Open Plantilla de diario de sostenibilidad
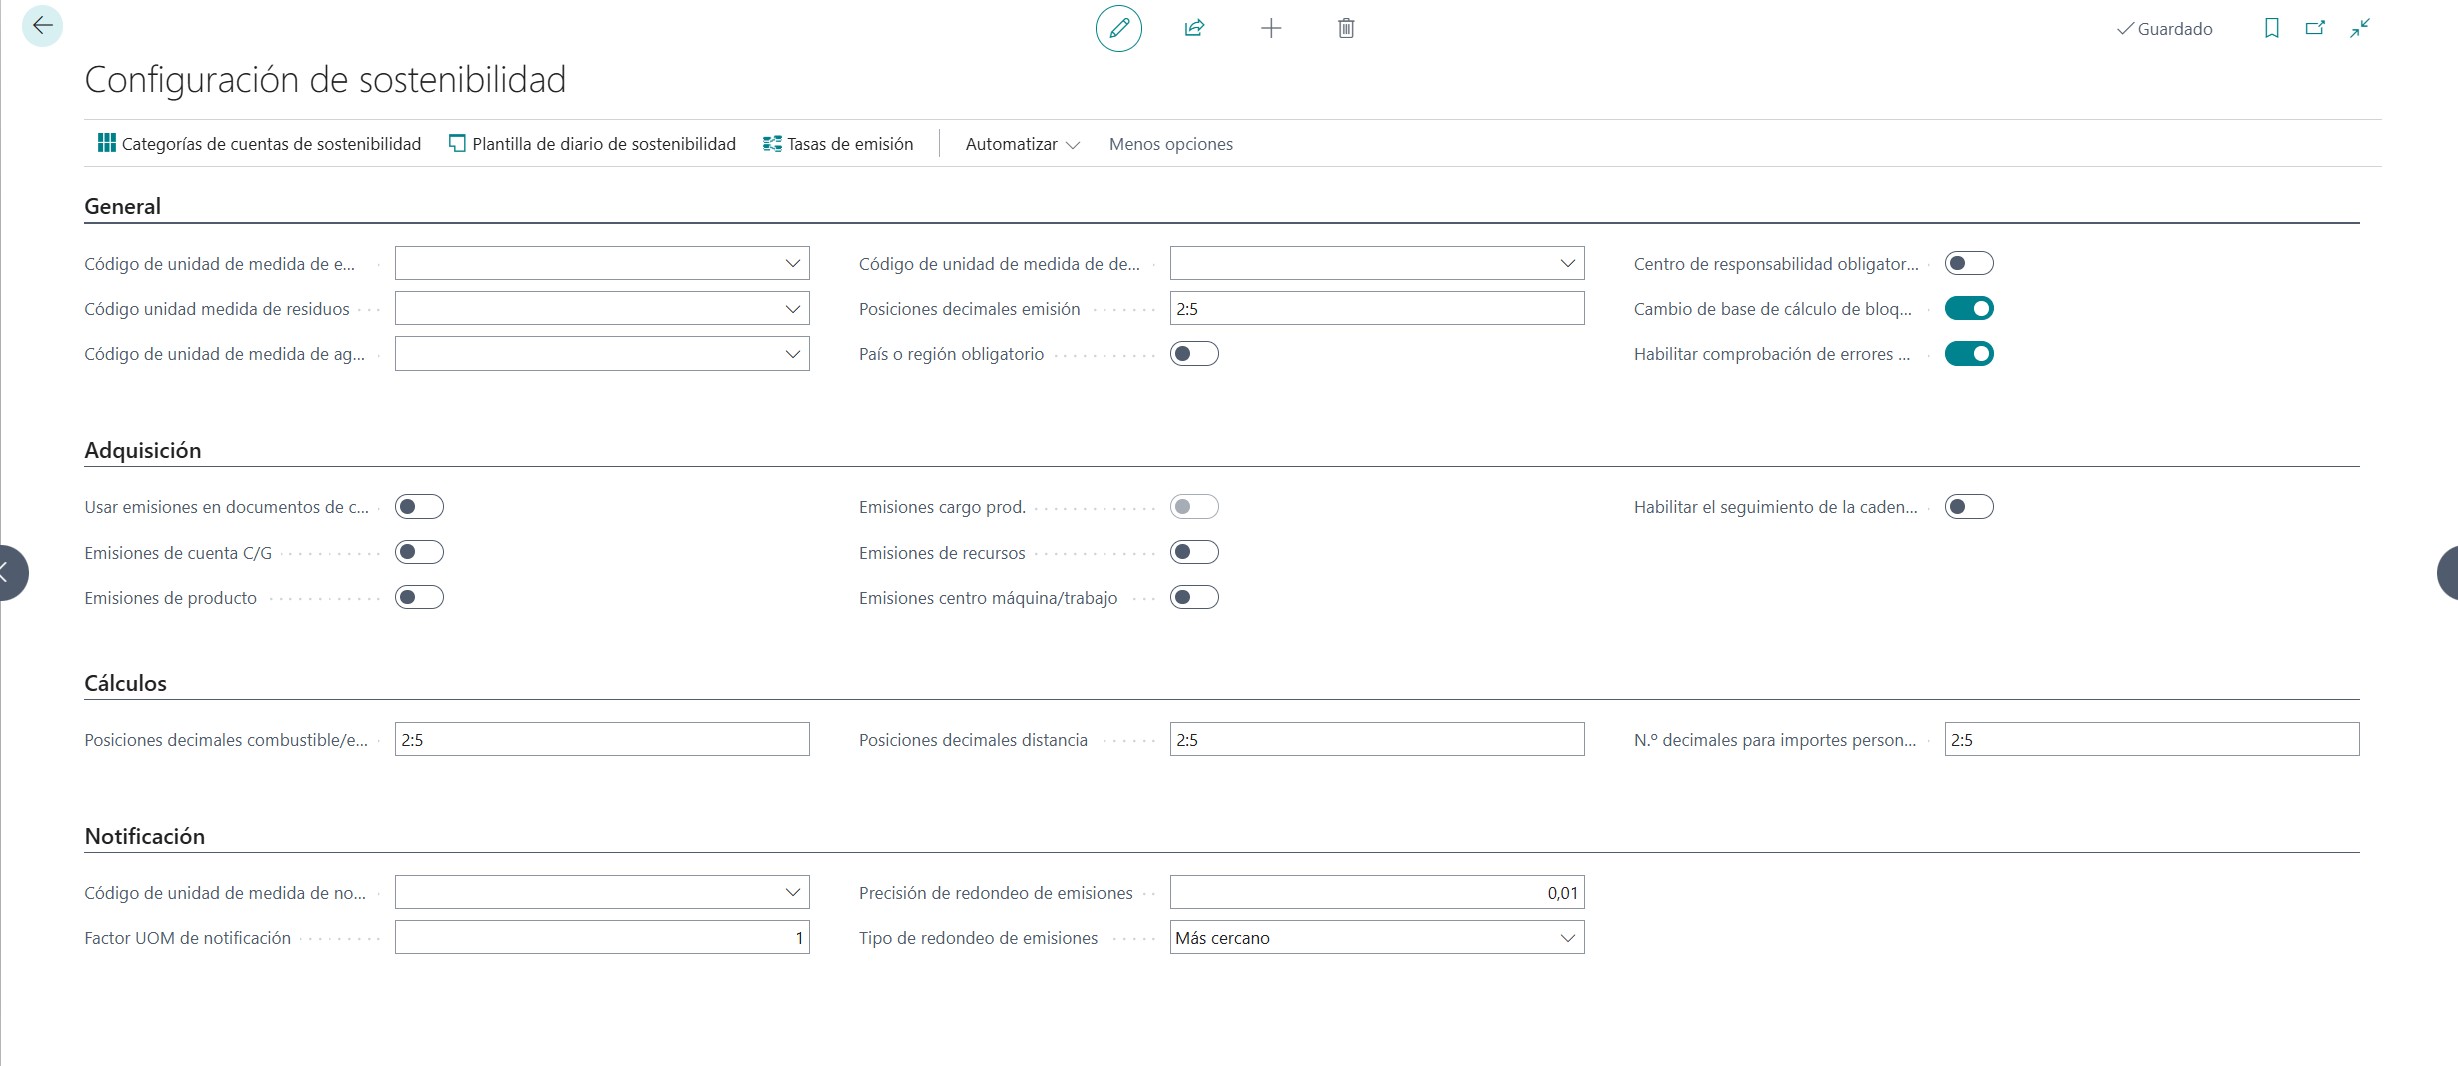The width and height of the screenshot is (2458, 1066). pos(592,143)
